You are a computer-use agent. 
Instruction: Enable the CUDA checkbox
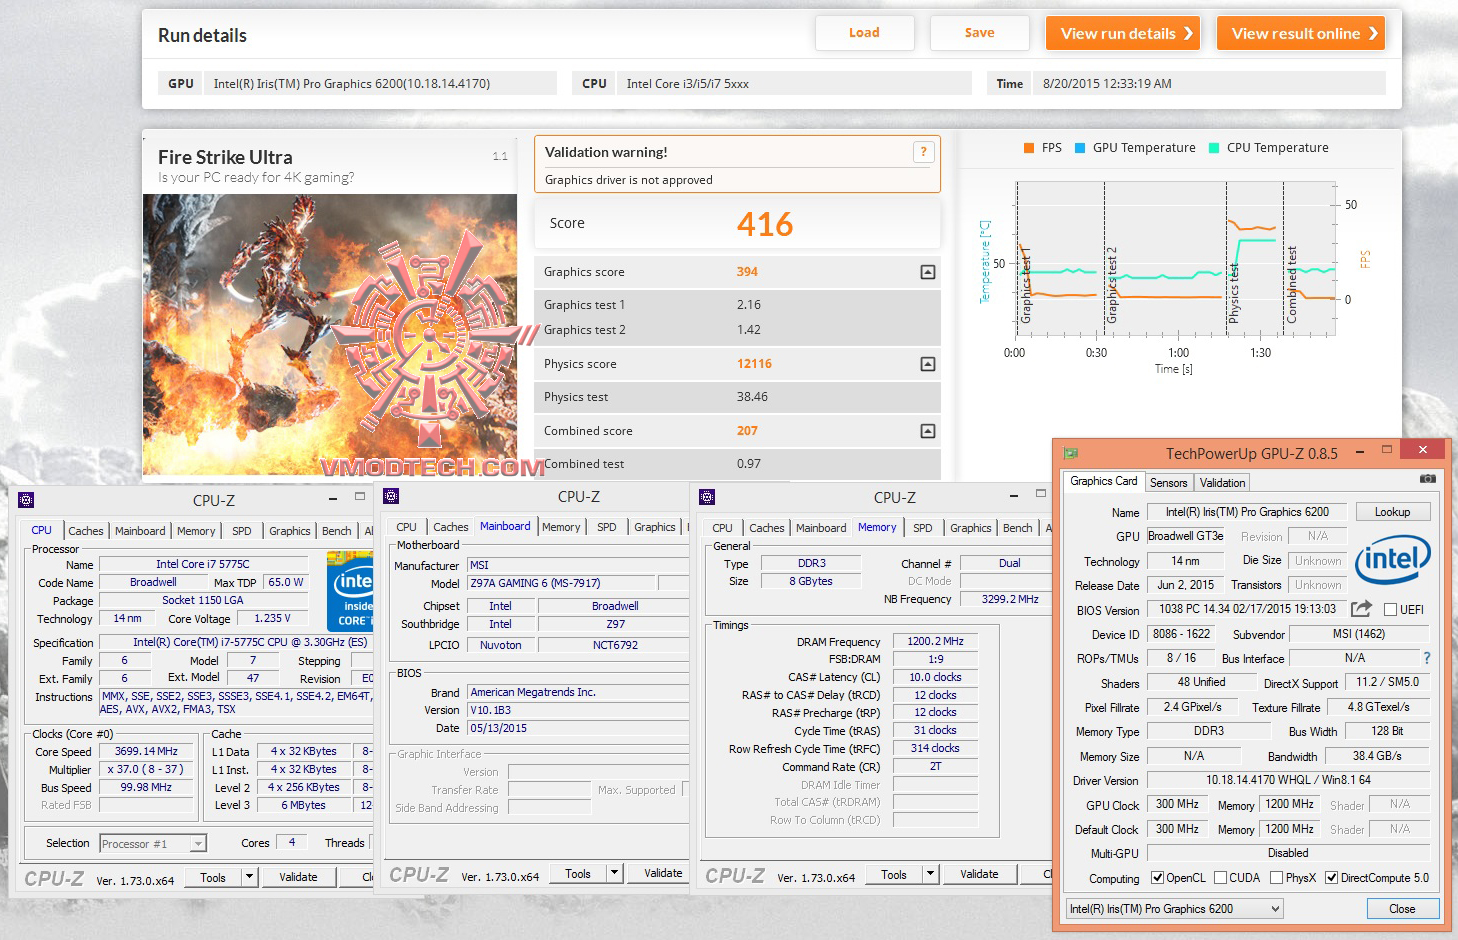click(1221, 878)
